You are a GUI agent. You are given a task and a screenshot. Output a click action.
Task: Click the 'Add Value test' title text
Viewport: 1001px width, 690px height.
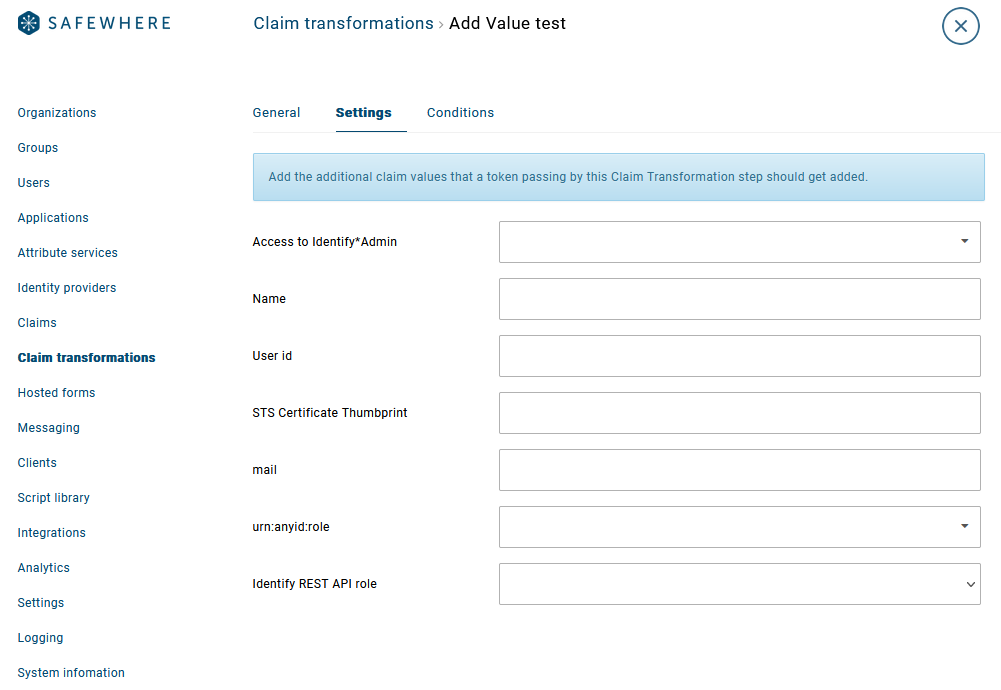(507, 24)
